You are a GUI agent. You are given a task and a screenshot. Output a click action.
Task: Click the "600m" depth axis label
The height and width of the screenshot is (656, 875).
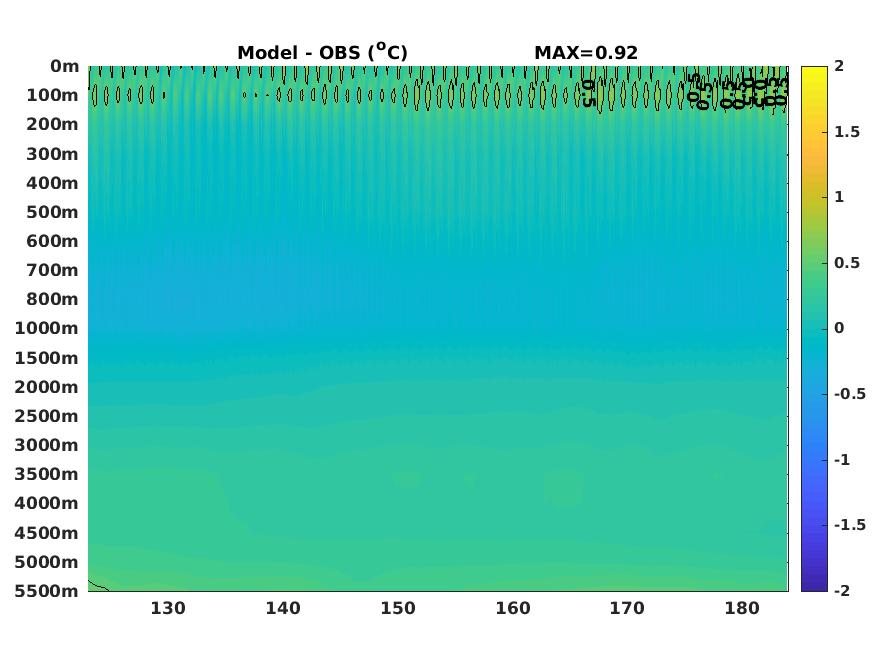(52, 241)
